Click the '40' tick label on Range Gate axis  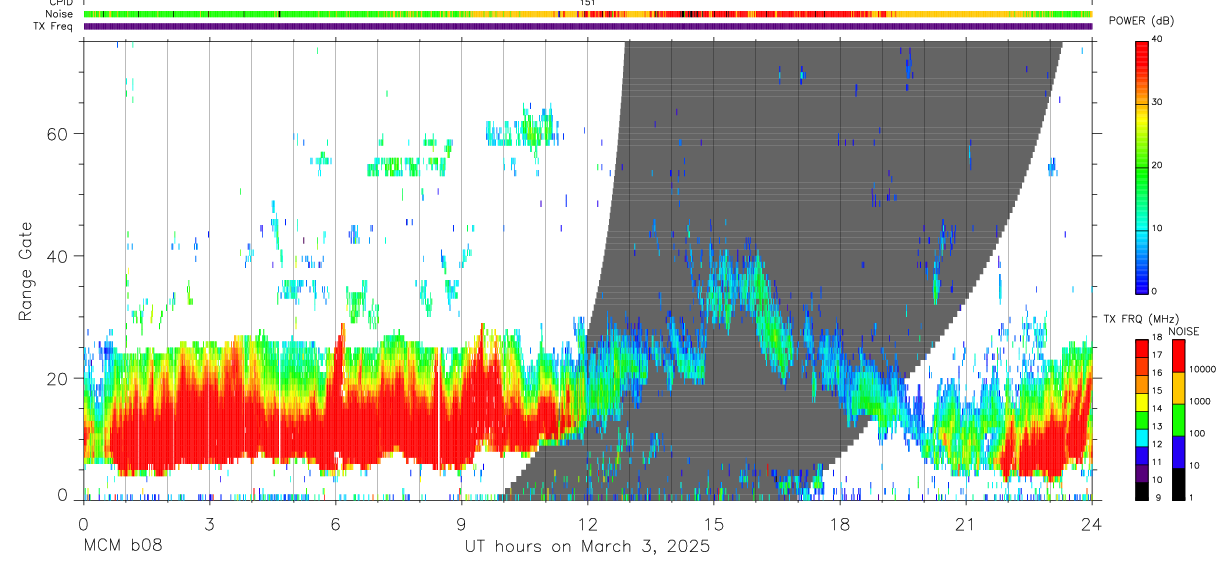(x=58, y=256)
